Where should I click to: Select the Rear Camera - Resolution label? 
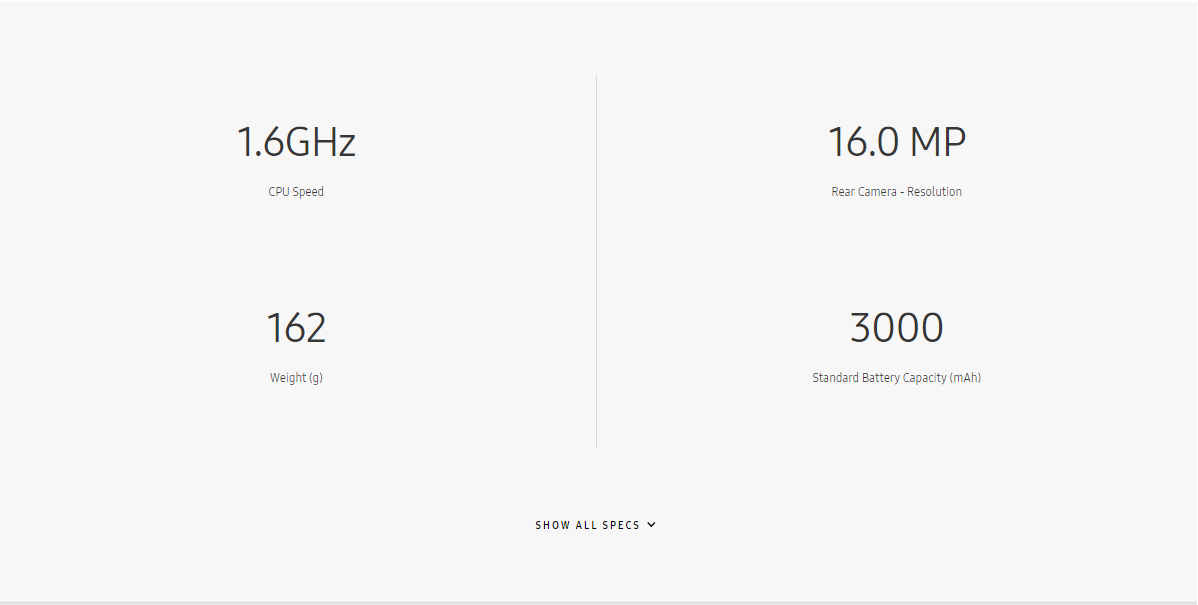(x=896, y=192)
